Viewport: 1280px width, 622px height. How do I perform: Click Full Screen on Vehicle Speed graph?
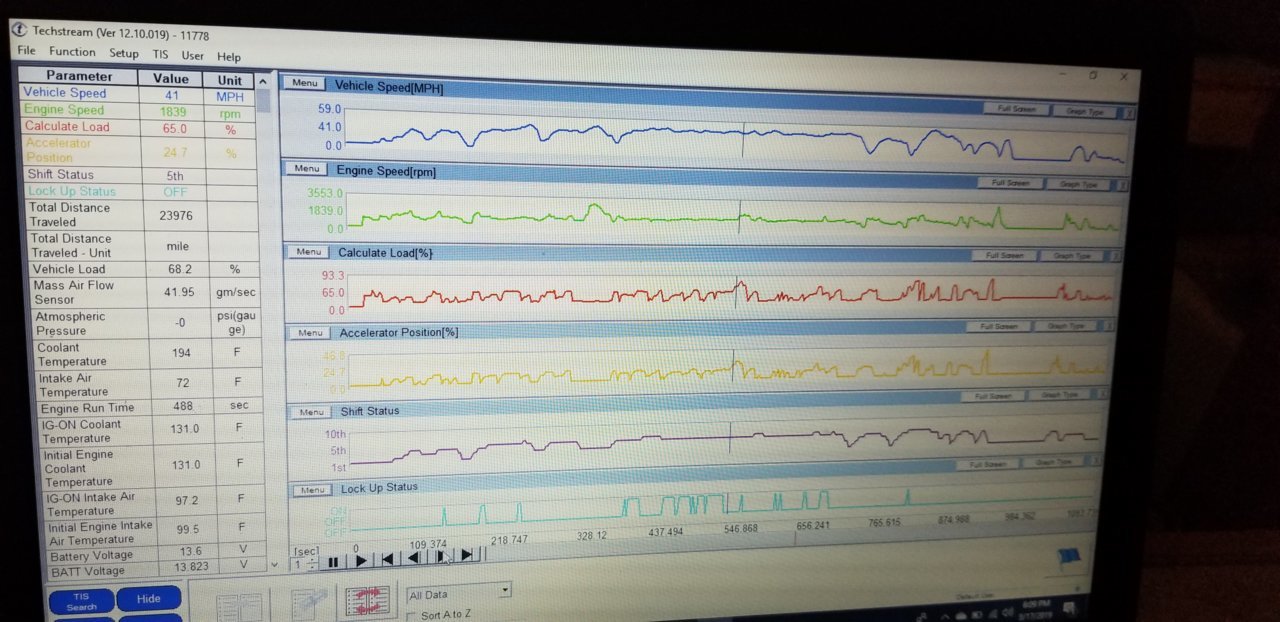1016,109
